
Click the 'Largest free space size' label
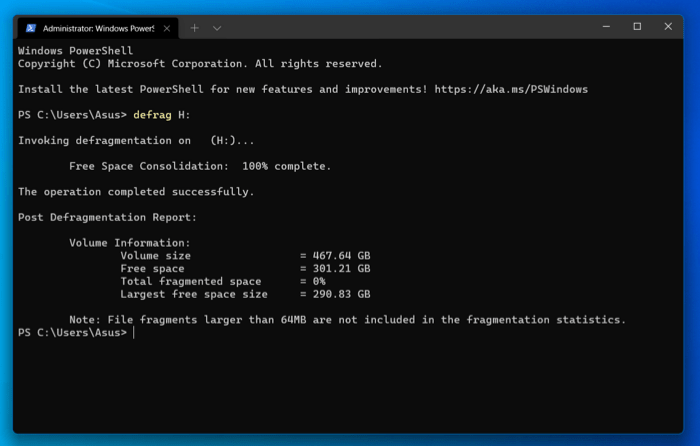(194, 294)
